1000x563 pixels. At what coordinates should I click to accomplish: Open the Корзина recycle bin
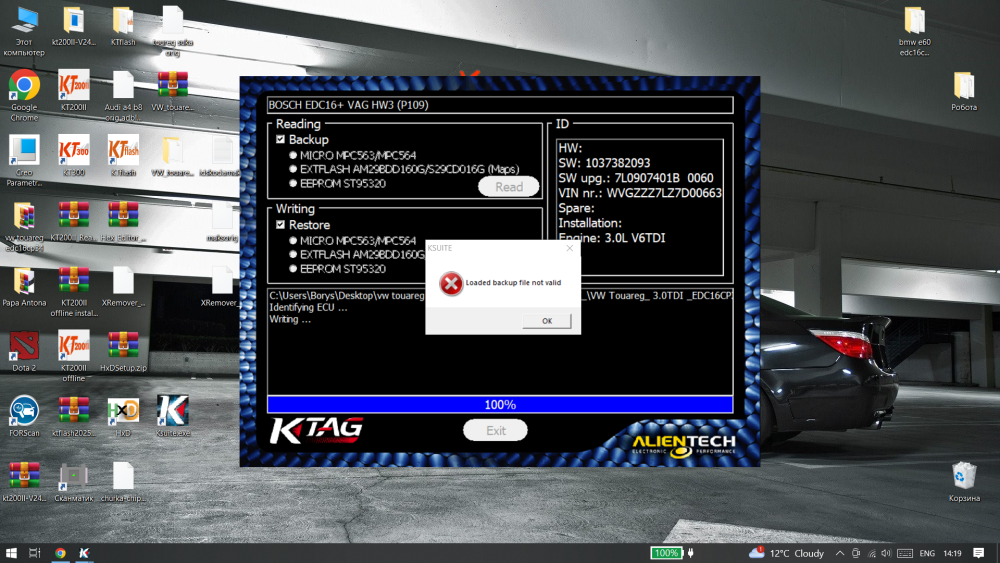964,482
